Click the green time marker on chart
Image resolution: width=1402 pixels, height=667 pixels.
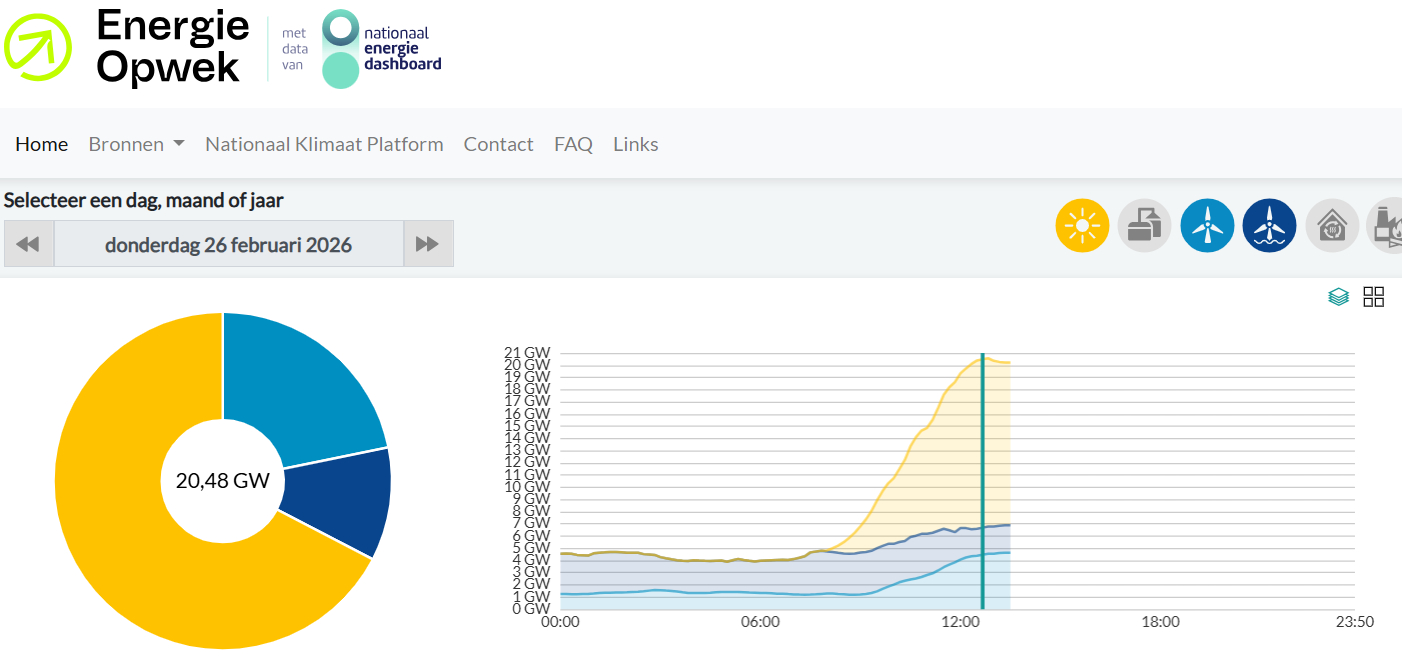983,480
